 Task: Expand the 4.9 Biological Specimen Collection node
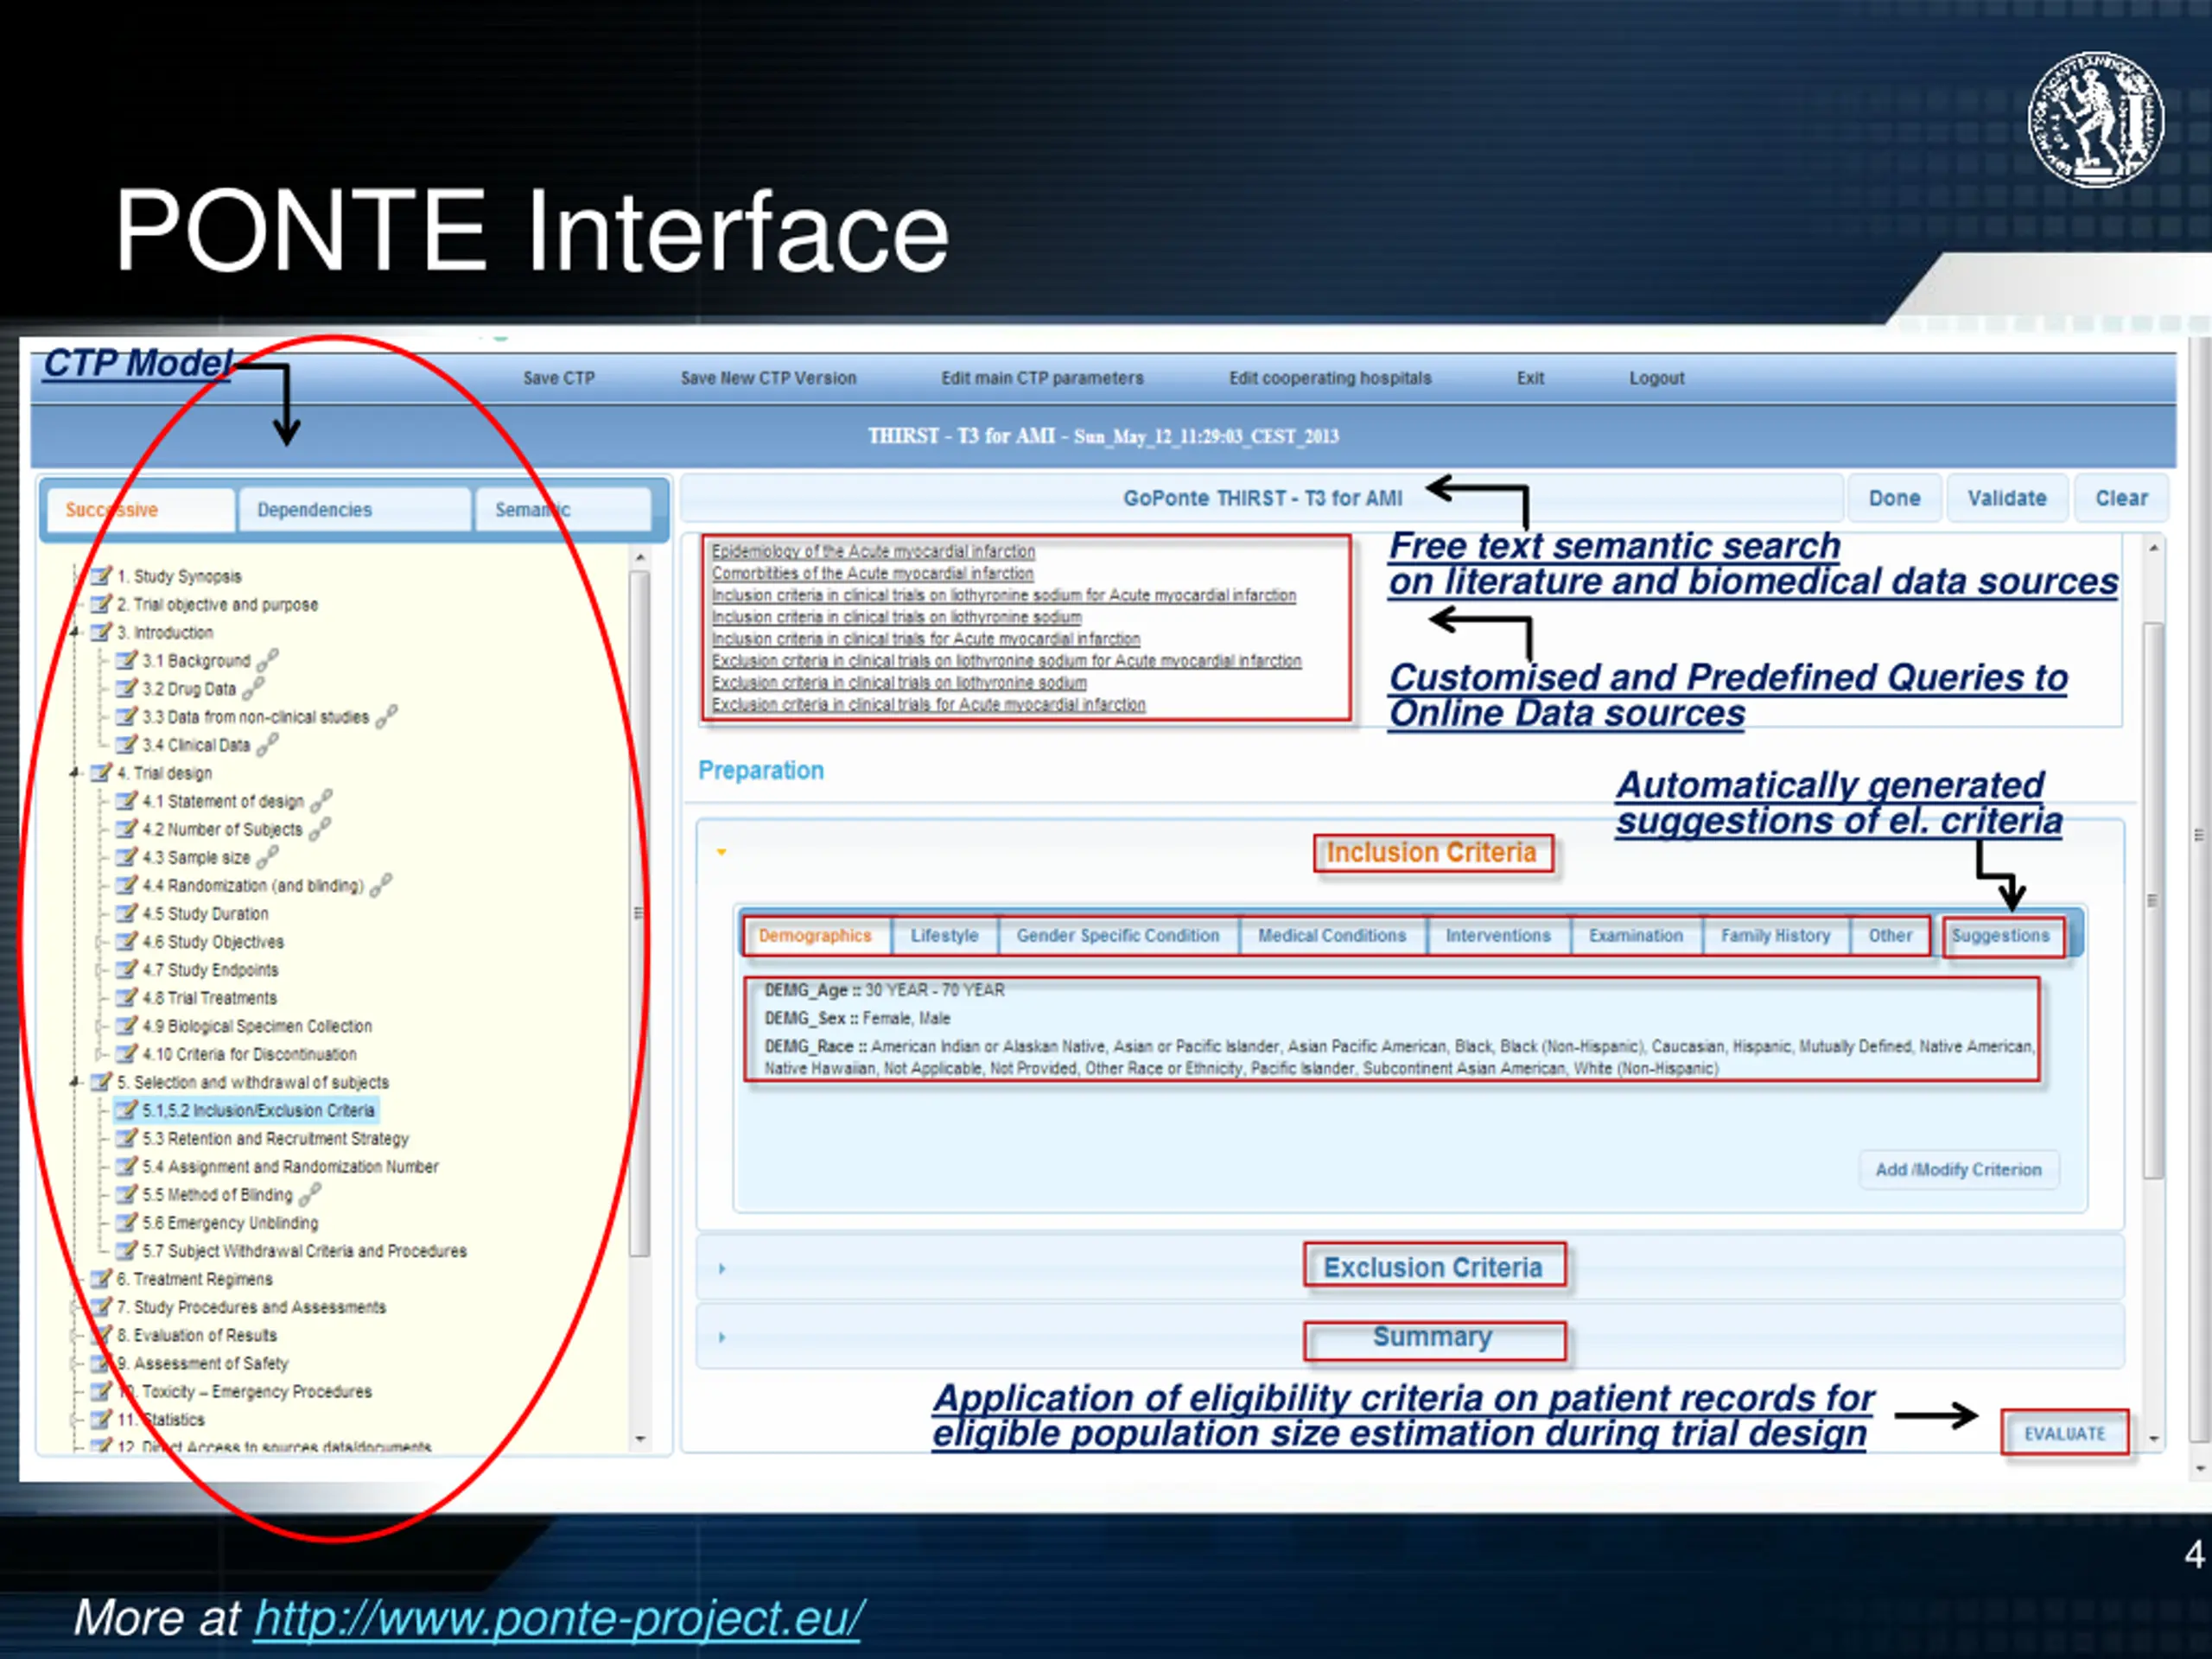99,1025
